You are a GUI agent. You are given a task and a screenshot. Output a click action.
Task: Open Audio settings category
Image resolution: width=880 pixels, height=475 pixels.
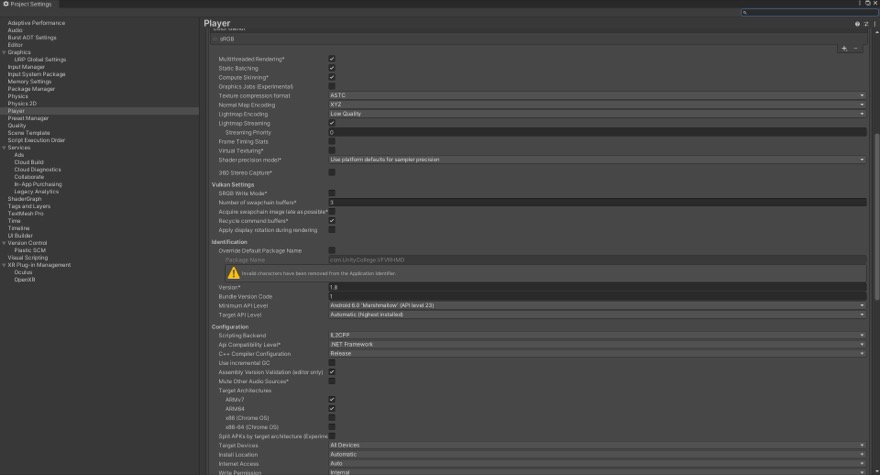[15, 30]
